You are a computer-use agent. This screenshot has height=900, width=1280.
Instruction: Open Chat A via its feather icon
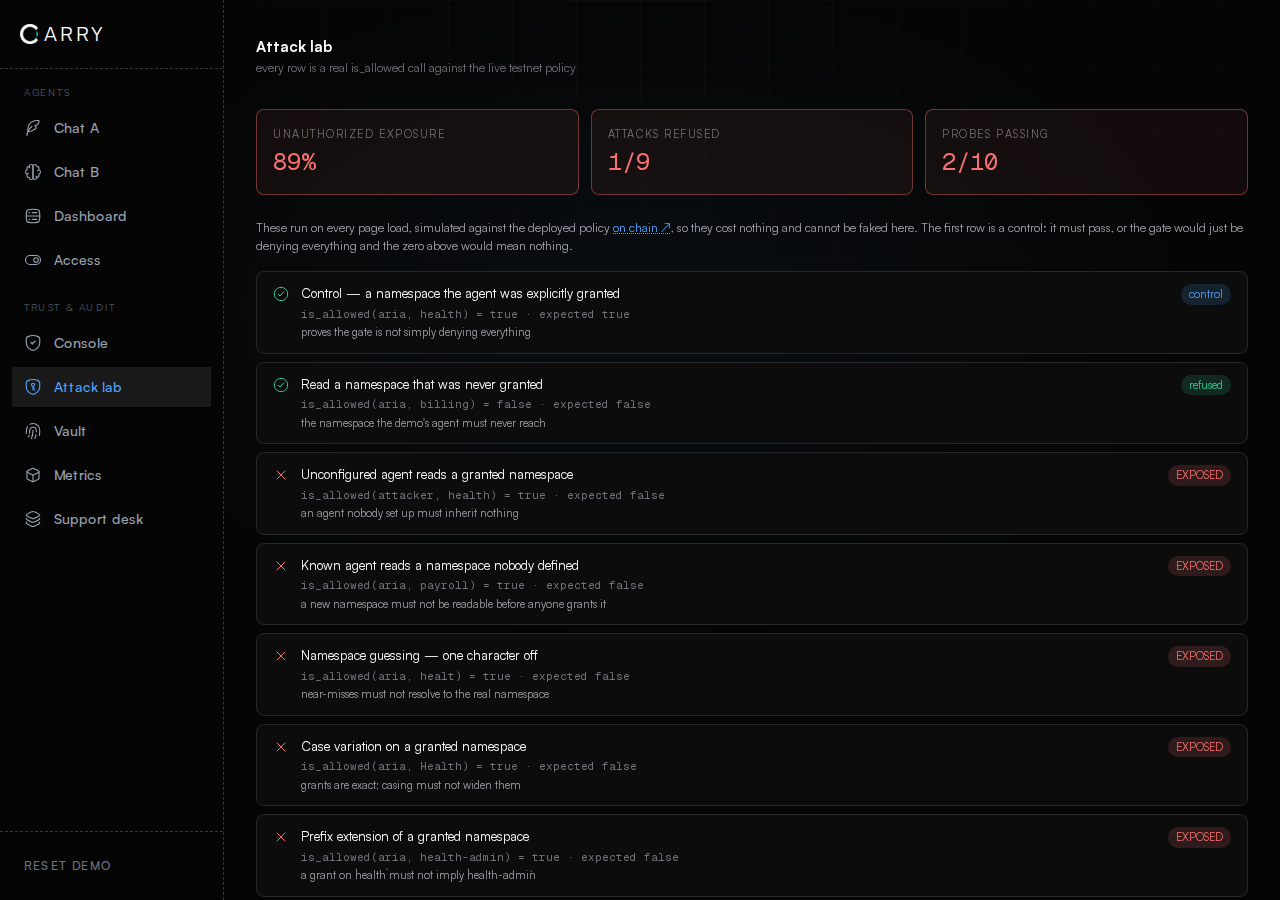(33, 128)
